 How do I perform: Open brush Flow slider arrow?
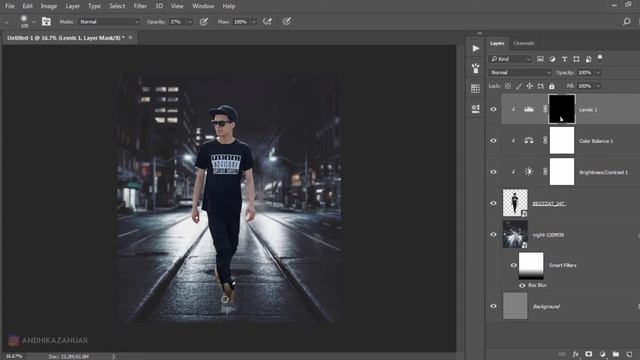coord(253,22)
